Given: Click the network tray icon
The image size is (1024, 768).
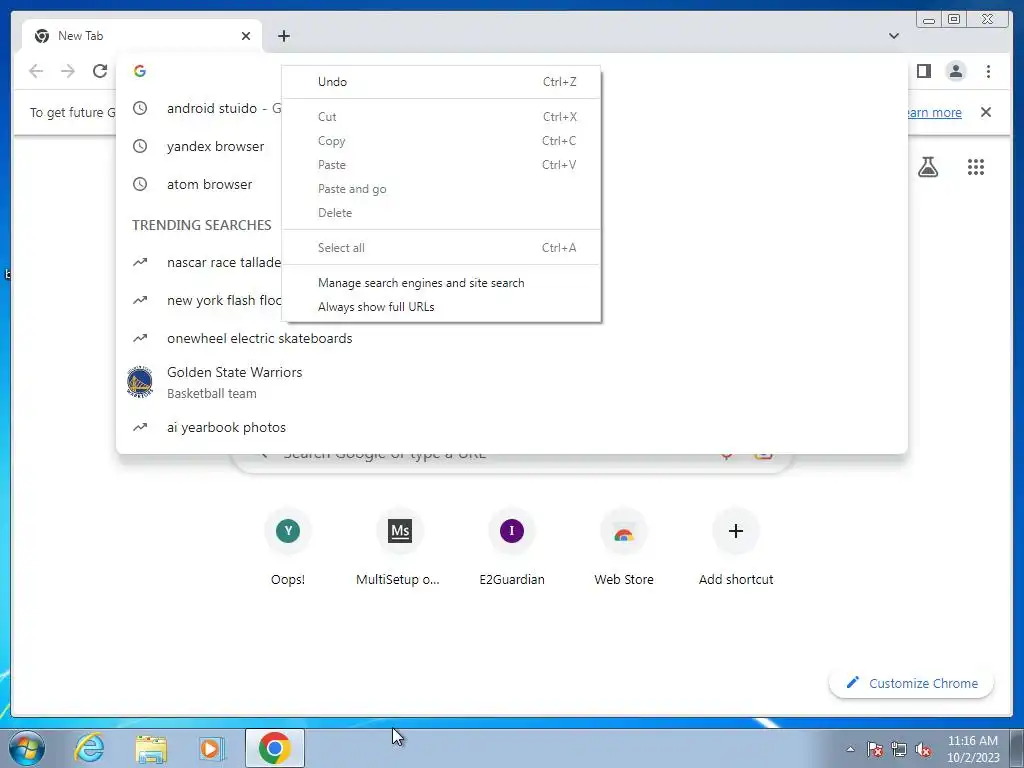Looking at the screenshot, I should (x=899, y=749).
